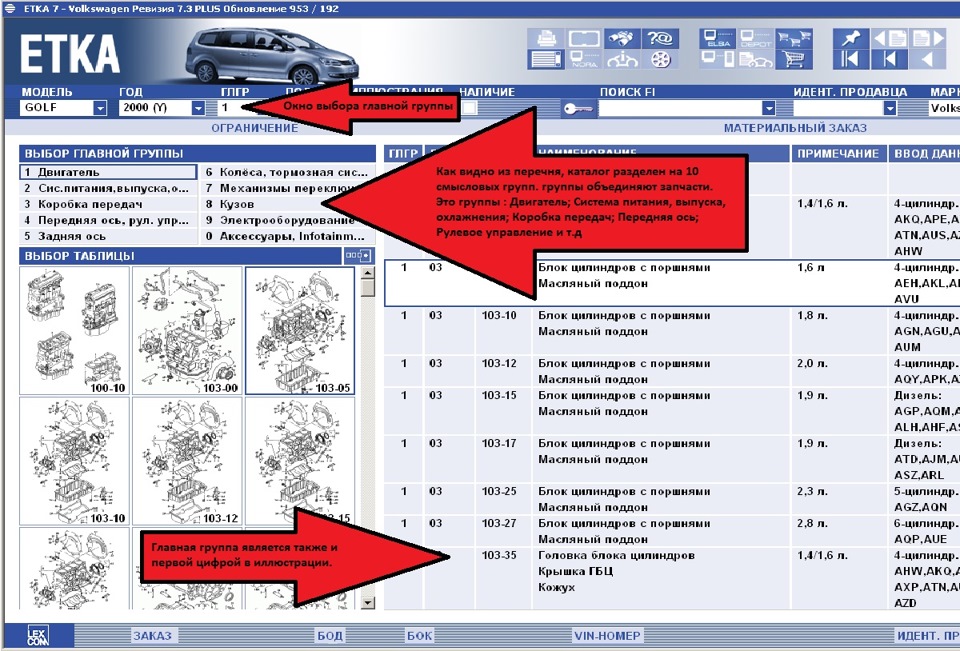Open thumbnail illustration 103-00
This screenshot has height=651, width=960.
(x=187, y=331)
